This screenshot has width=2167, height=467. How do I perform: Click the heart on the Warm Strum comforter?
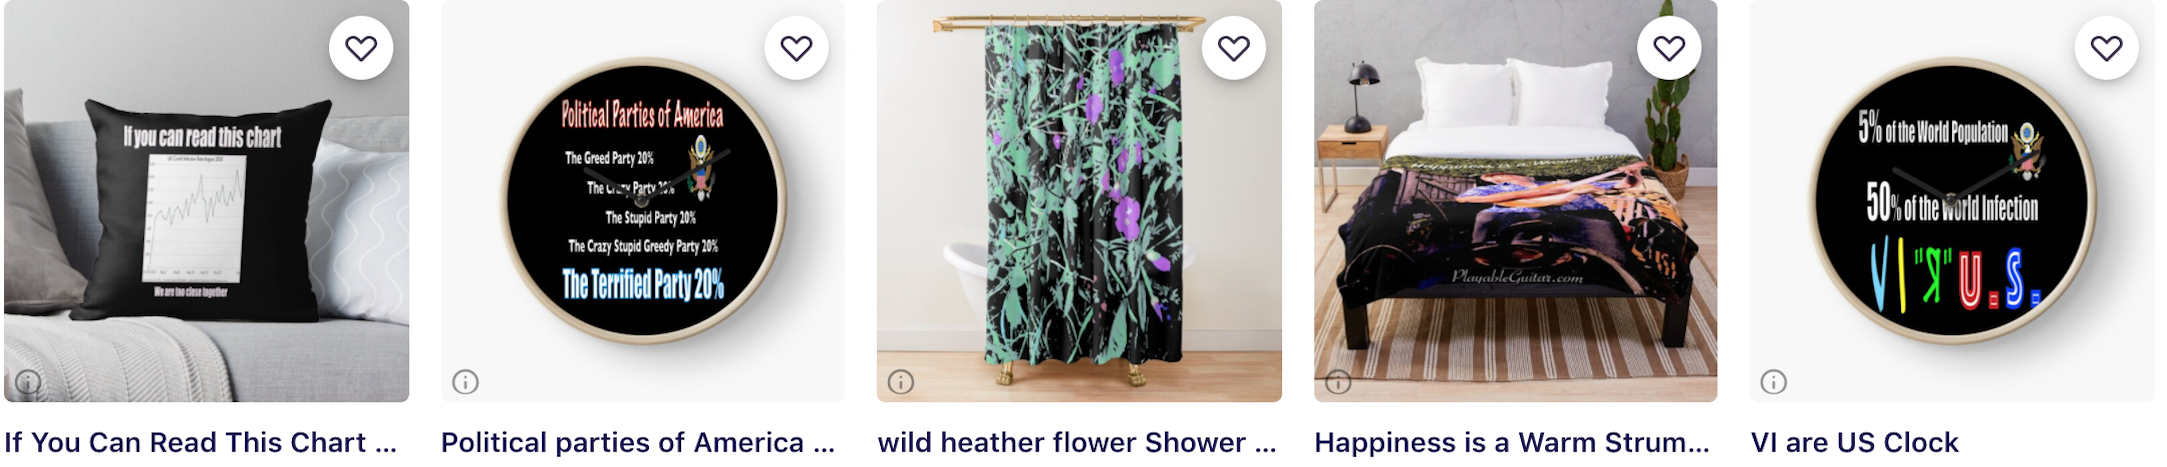click(1669, 48)
